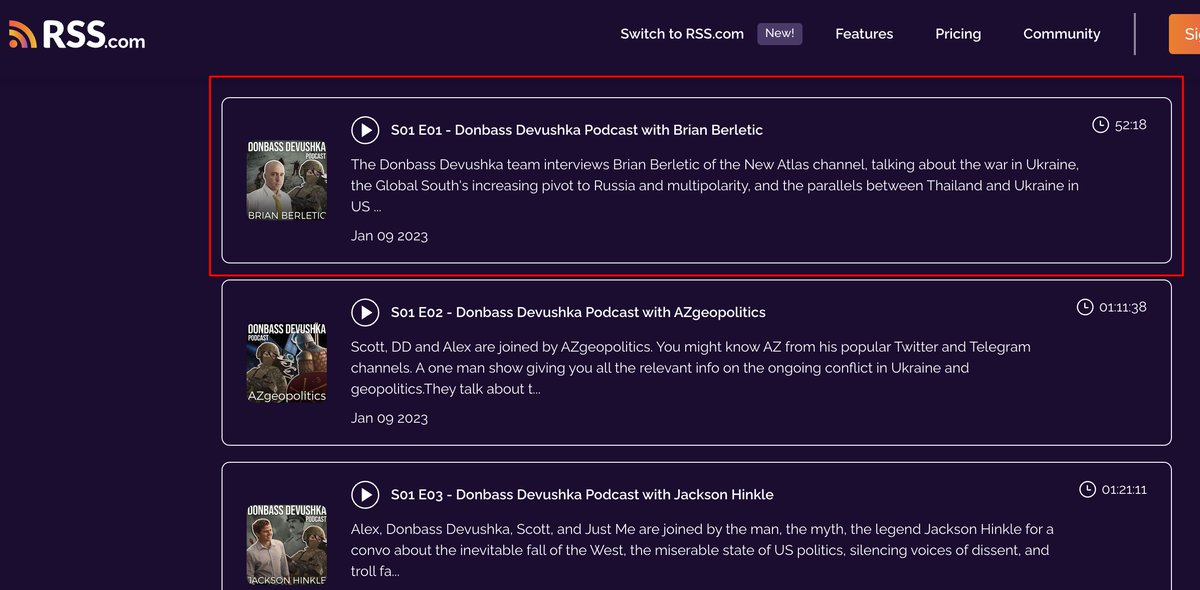1200x590 pixels.
Task: Open the Brian Berletic episode thumbnail
Action: [x=287, y=181]
